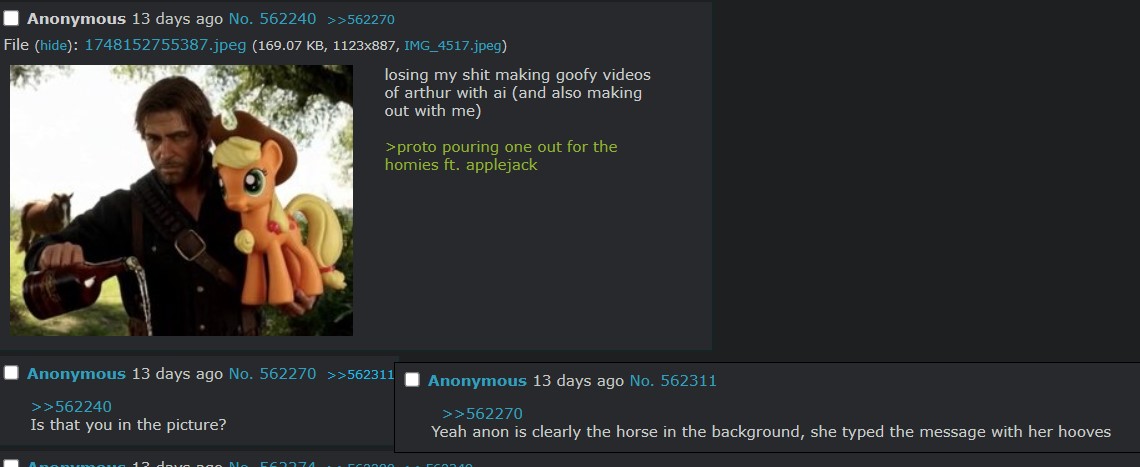The height and width of the screenshot is (467, 1140).
Task: Tick the checkbox in popup post 562311
Action: tap(412, 380)
